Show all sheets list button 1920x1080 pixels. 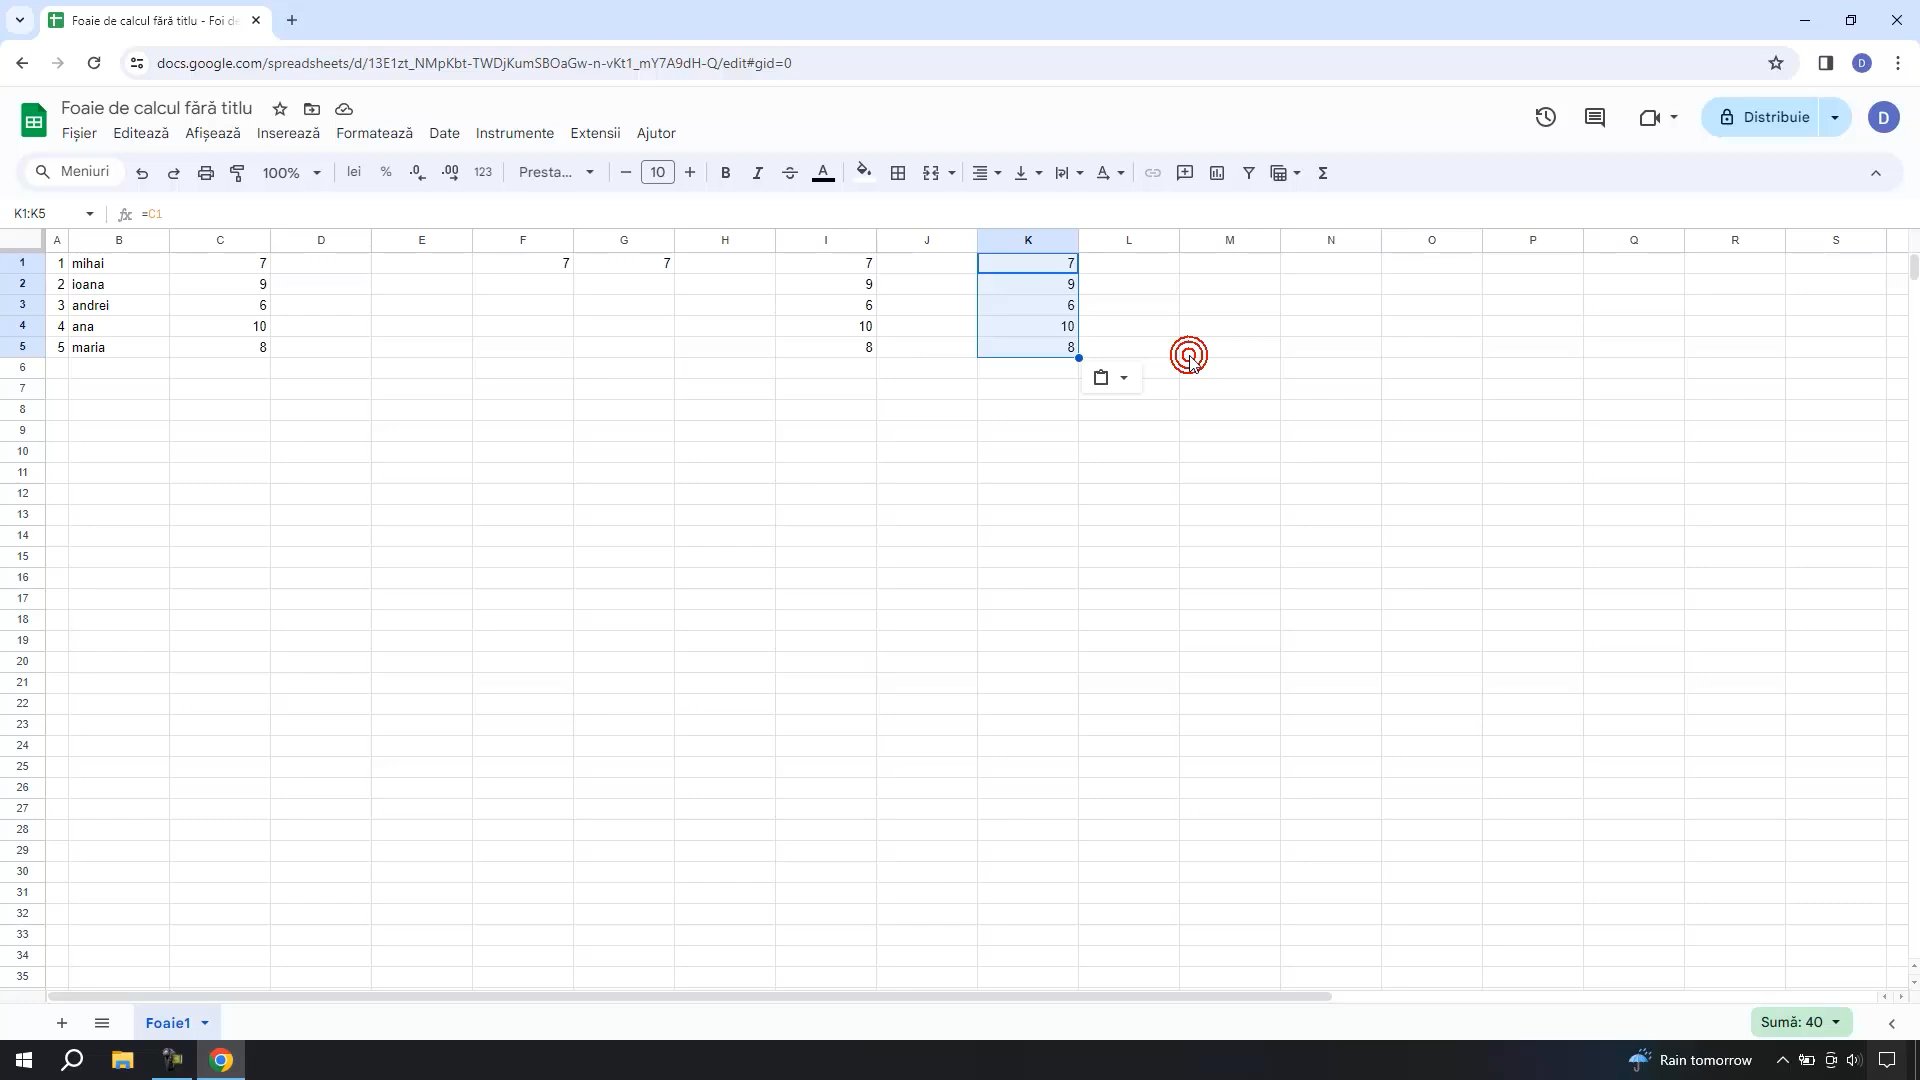102,1023
